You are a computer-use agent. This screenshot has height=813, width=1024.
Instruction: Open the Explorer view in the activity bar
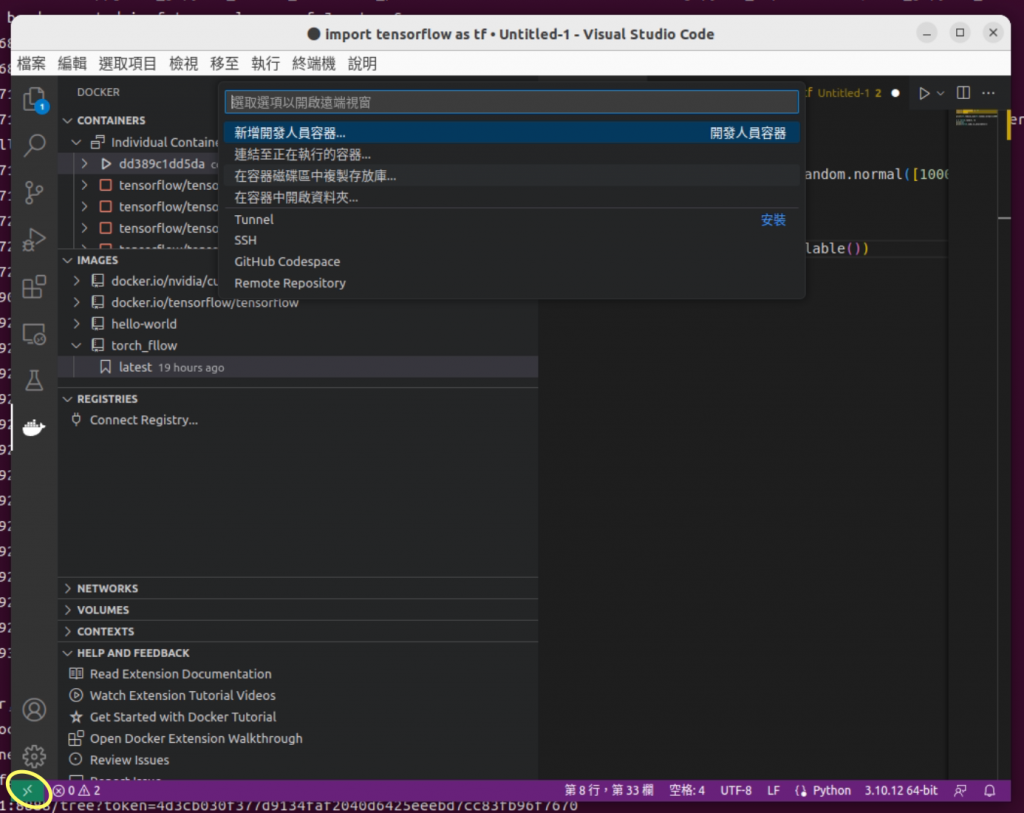(x=35, y=100)
